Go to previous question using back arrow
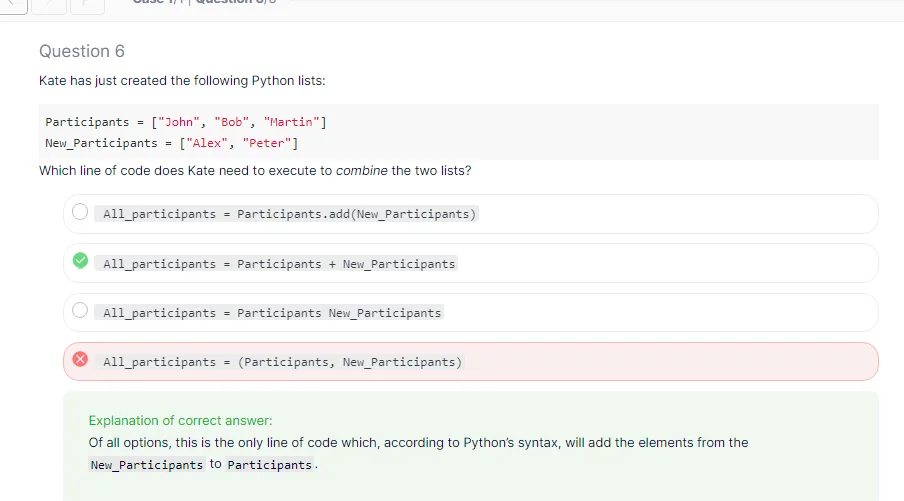This screenshot has height=501, width=904. click(12, 5)
